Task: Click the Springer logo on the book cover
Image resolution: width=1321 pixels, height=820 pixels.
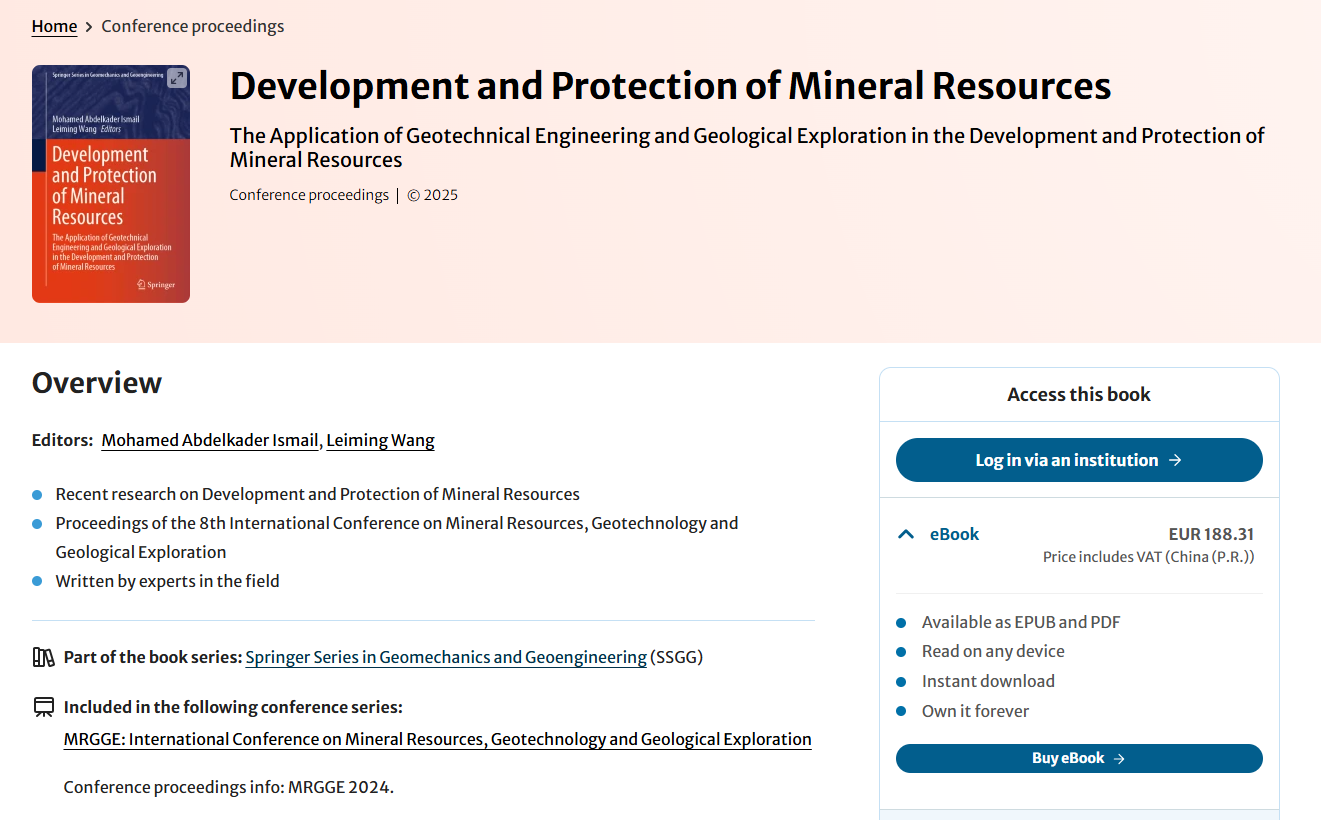Action: pos(155,285)
